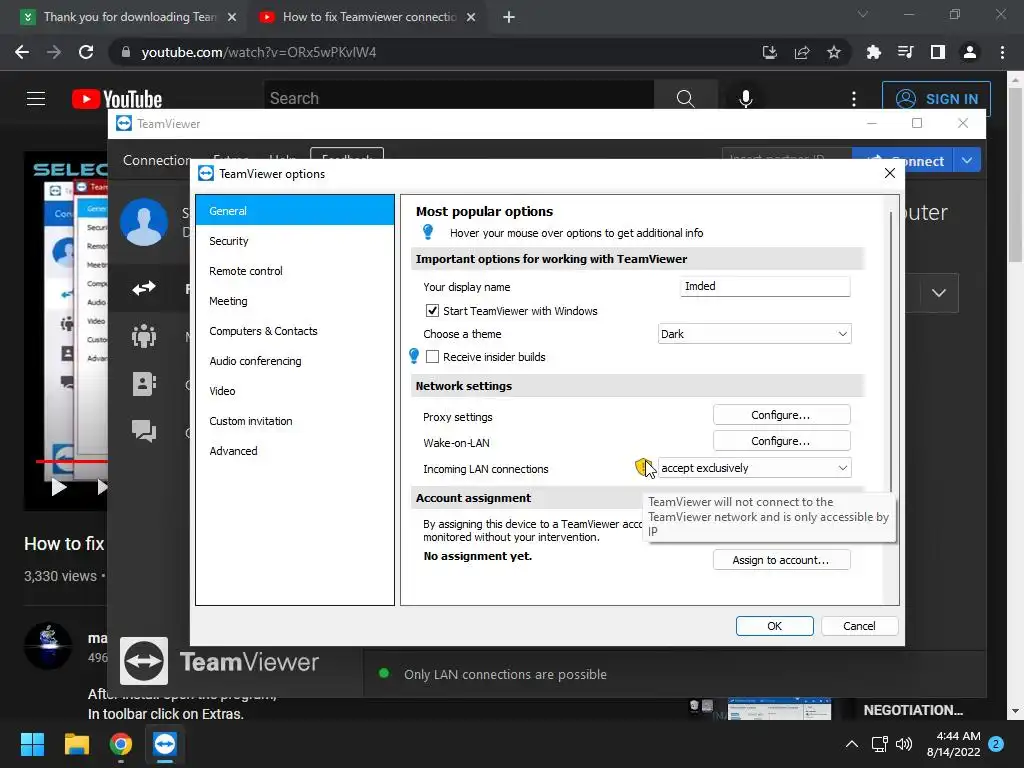
Task: Click TeamViewer remote control arrows sidebar icon
Action: (144, 287)
